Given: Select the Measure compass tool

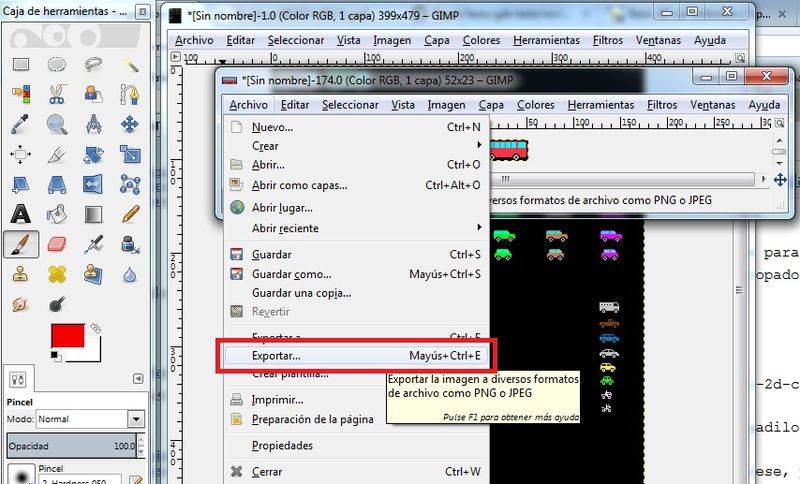Looking at the screenshot, I should [x=93, y=124].
